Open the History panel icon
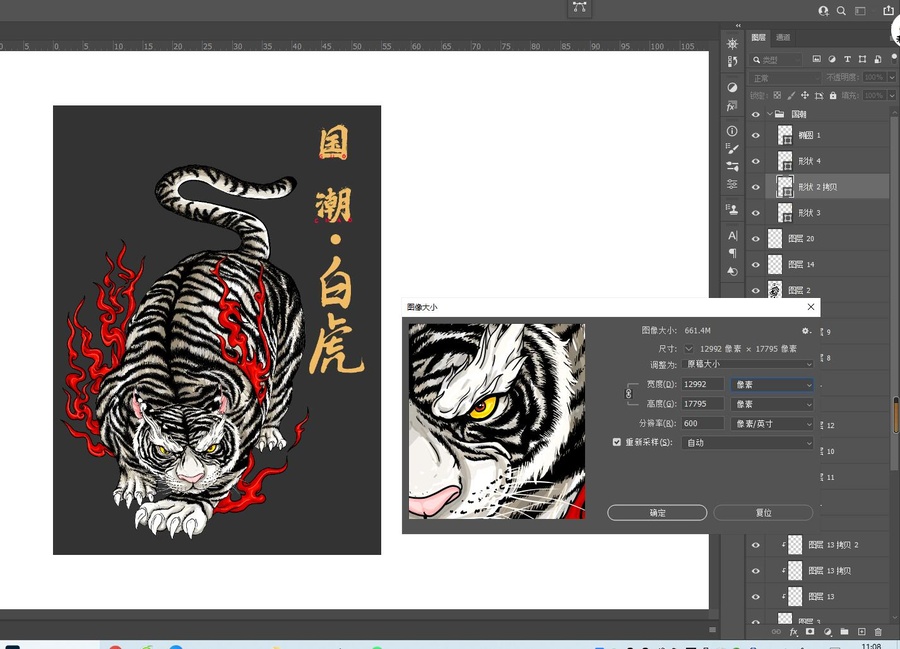 tap(732, 61)
